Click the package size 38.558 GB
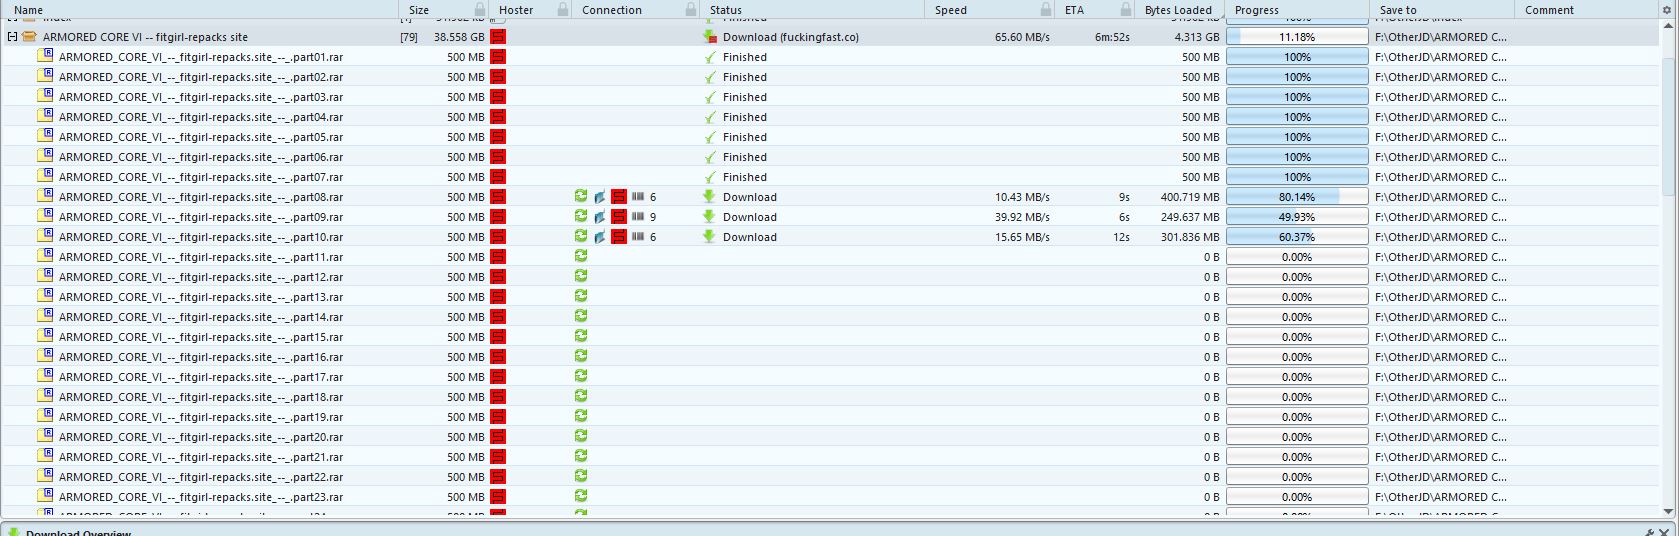 tap(459, 37)
